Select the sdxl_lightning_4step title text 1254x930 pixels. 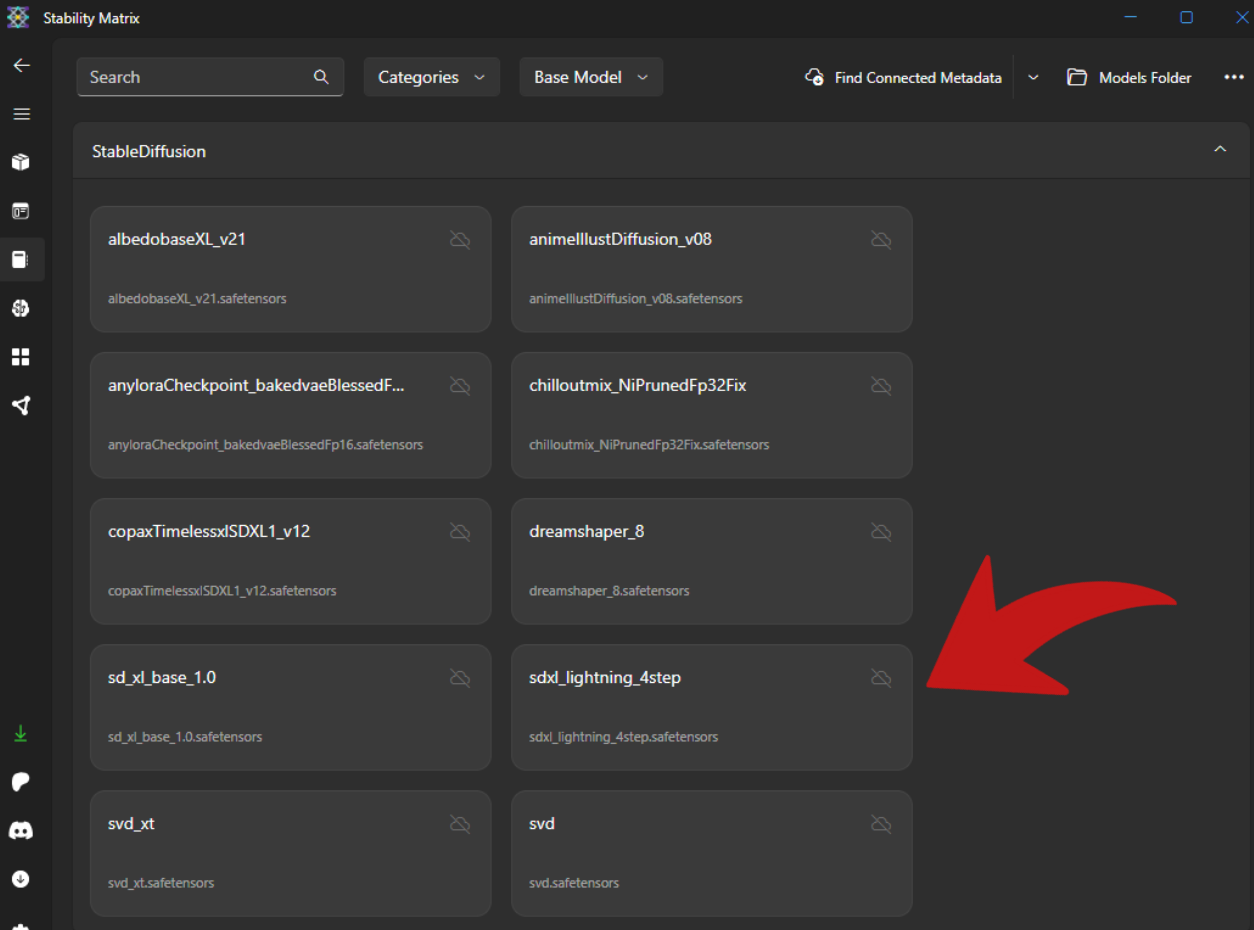(605, 677)
